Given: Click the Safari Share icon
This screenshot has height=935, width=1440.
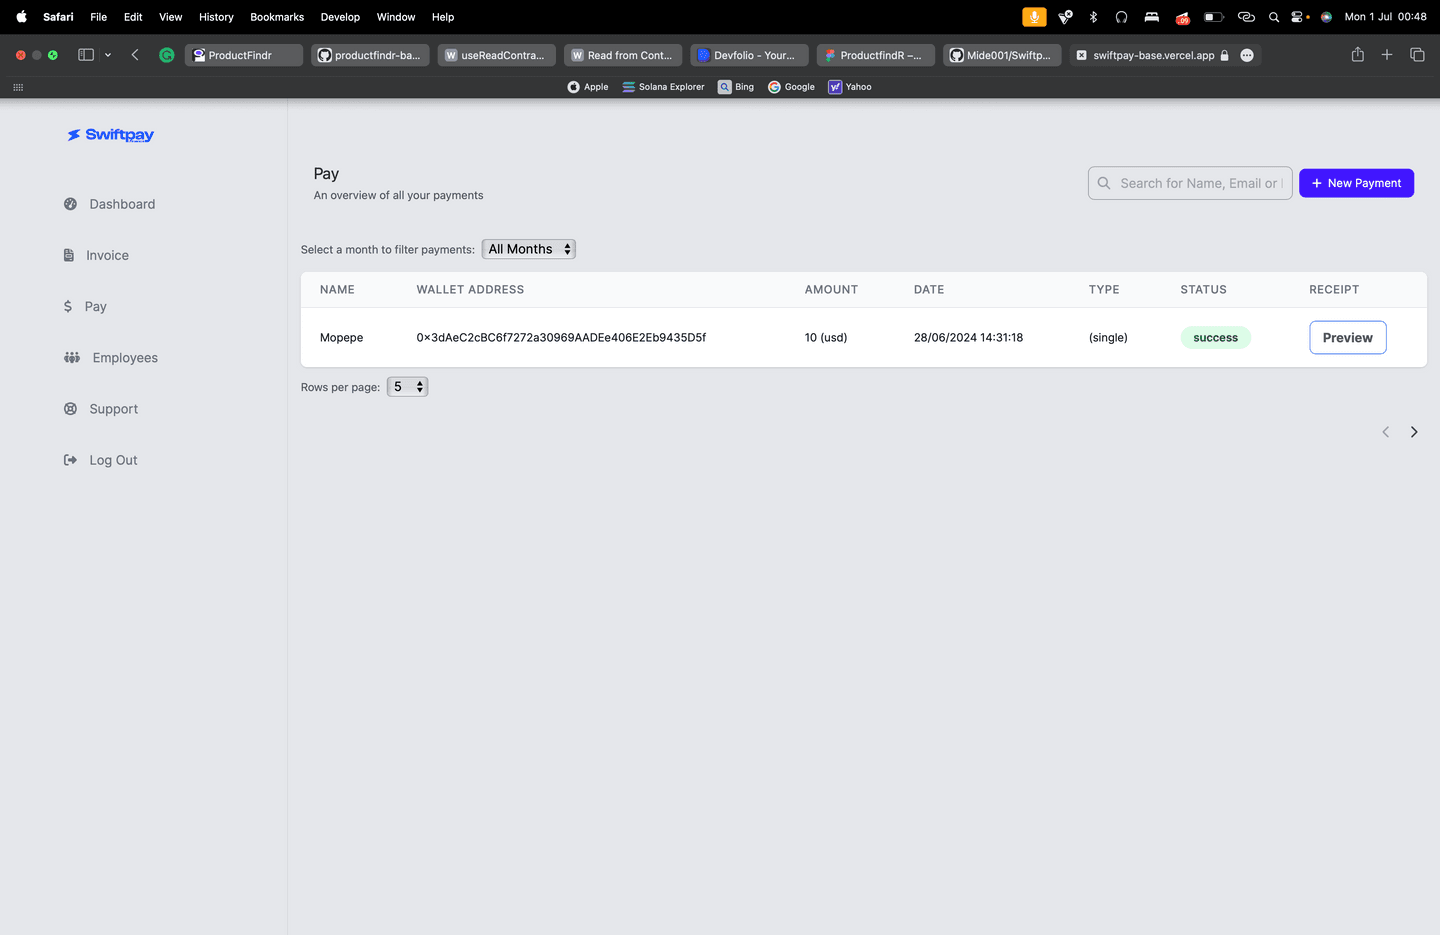Looking at the screenshot, I should point(1358,55).
